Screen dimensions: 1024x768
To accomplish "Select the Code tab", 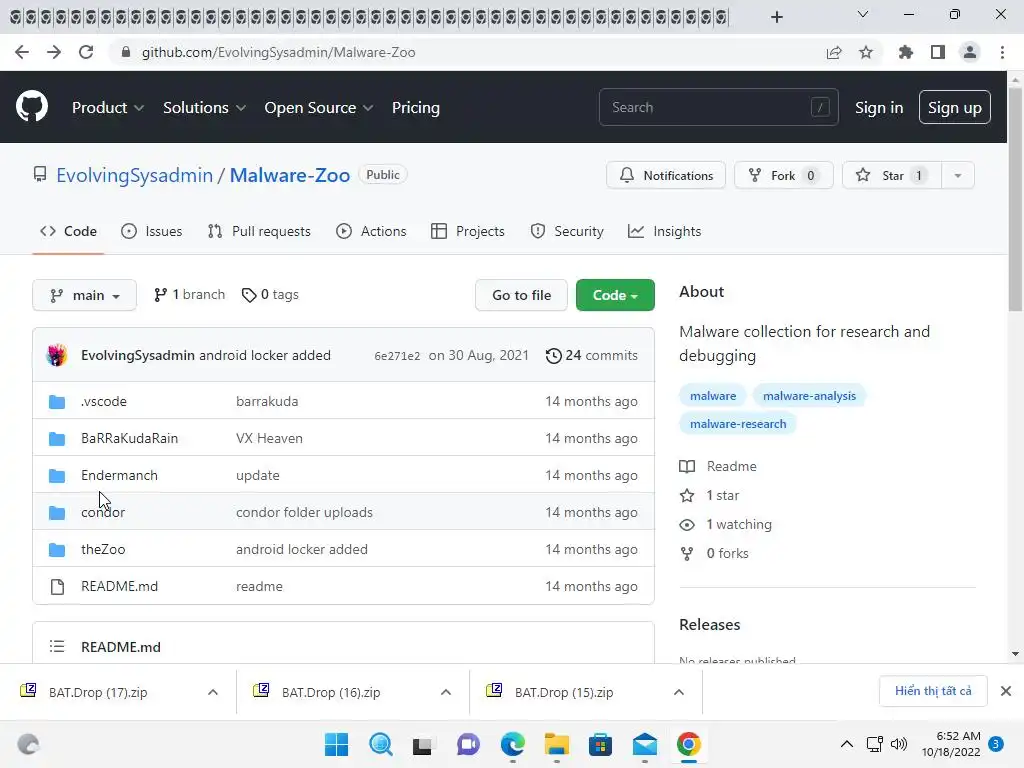I will [68, 231].
